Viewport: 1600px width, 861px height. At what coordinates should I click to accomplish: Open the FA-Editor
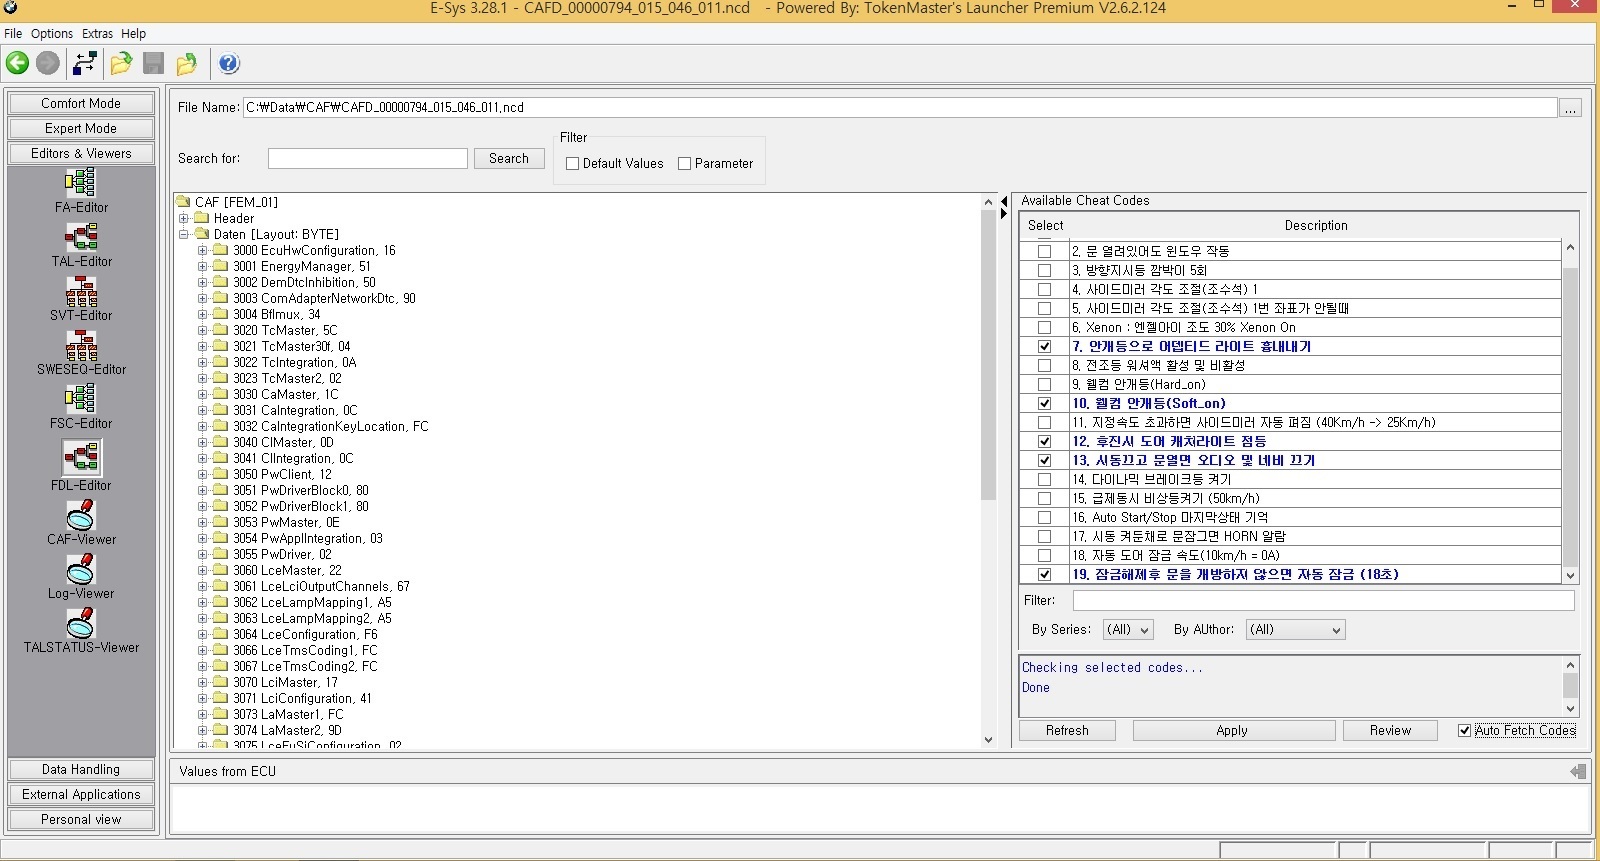[81, 190]
